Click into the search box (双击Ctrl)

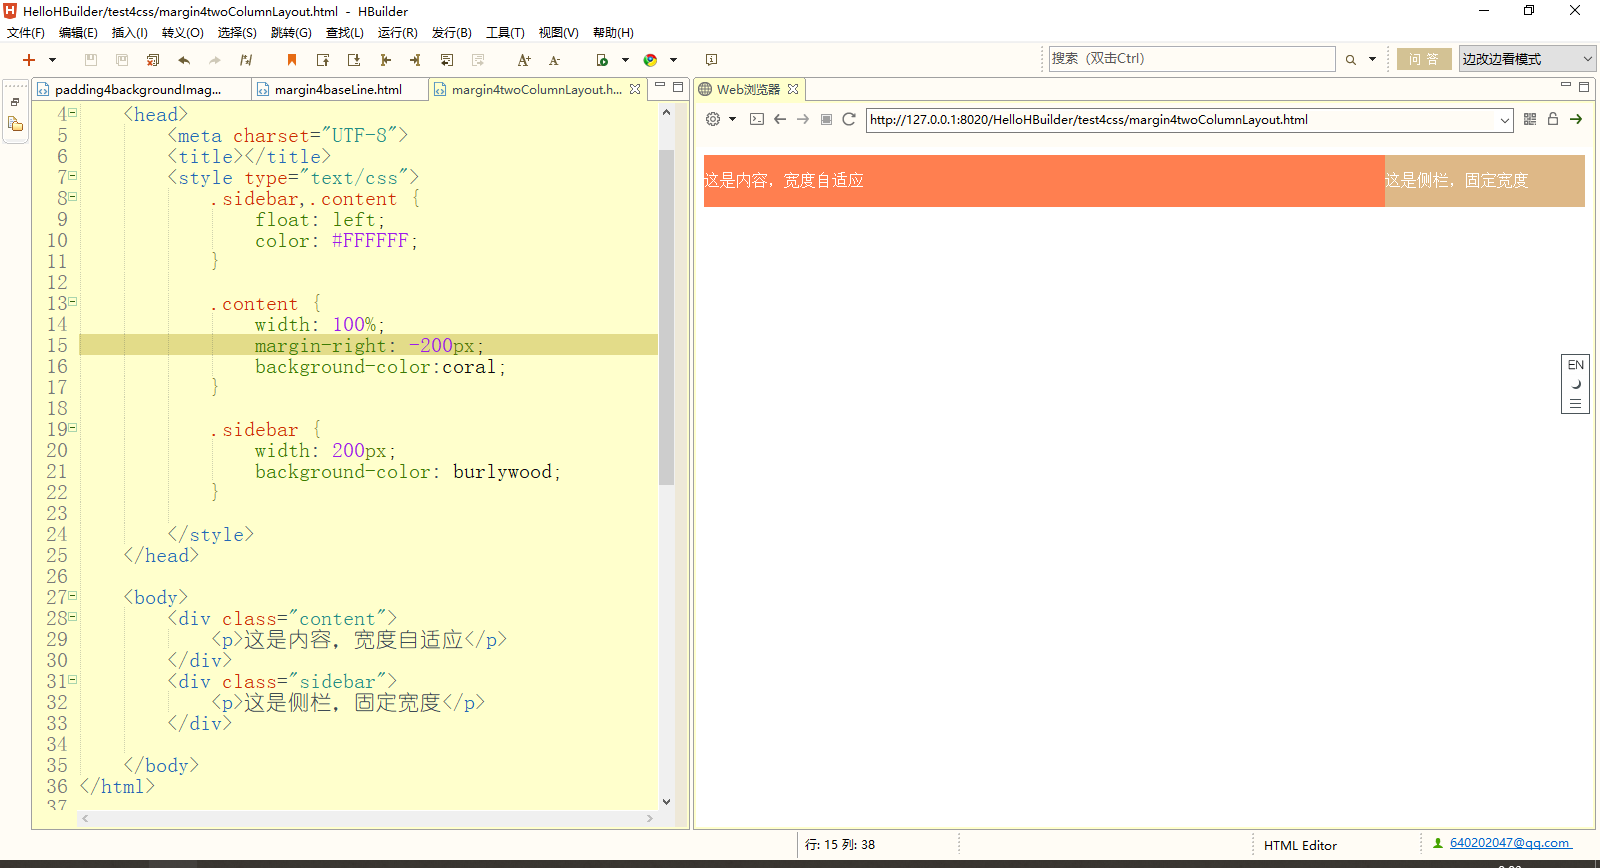1192,59
